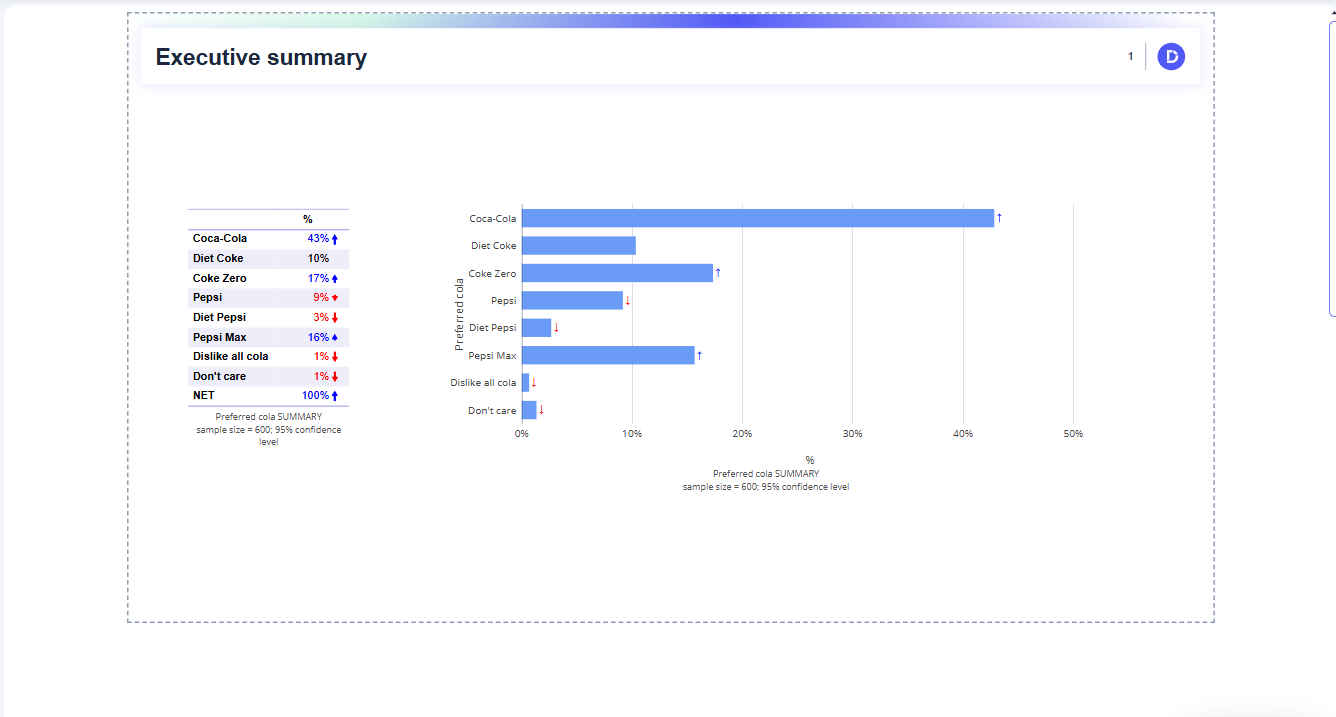
Task: Select the Diet Pepsi chart bar
Action: pyautogui.click(x=536, y=328)
